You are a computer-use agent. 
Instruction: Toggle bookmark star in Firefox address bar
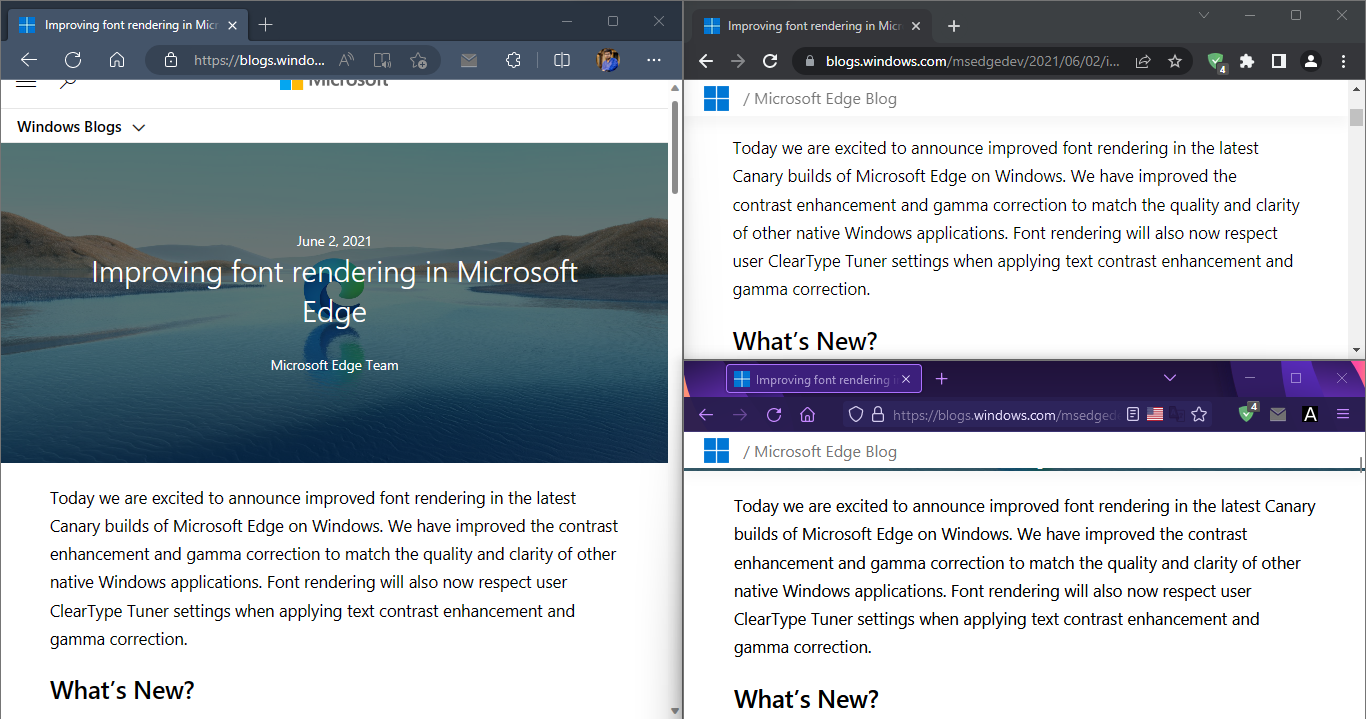(1199, 414)
